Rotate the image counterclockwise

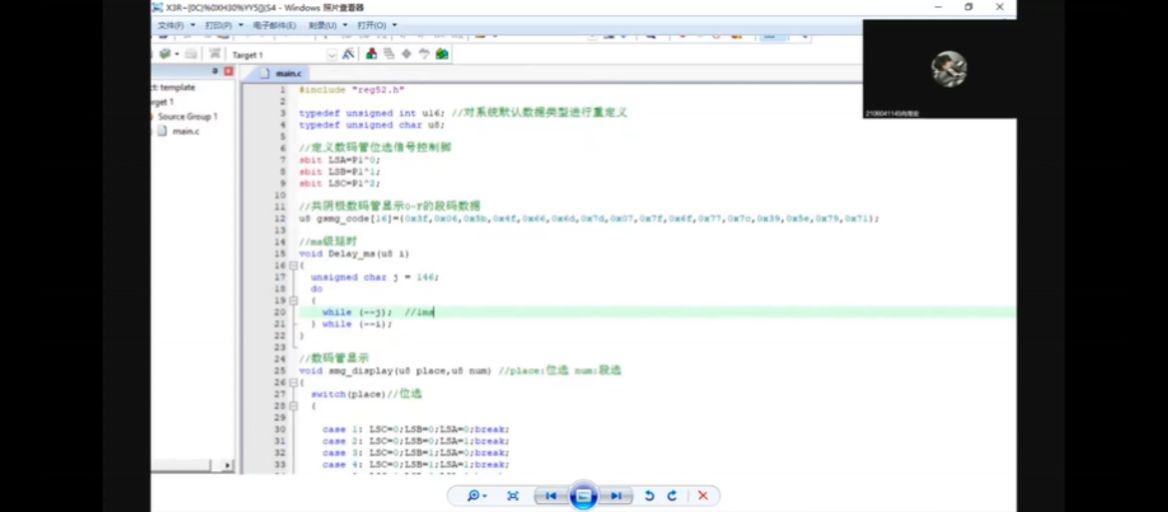point(649,496)
